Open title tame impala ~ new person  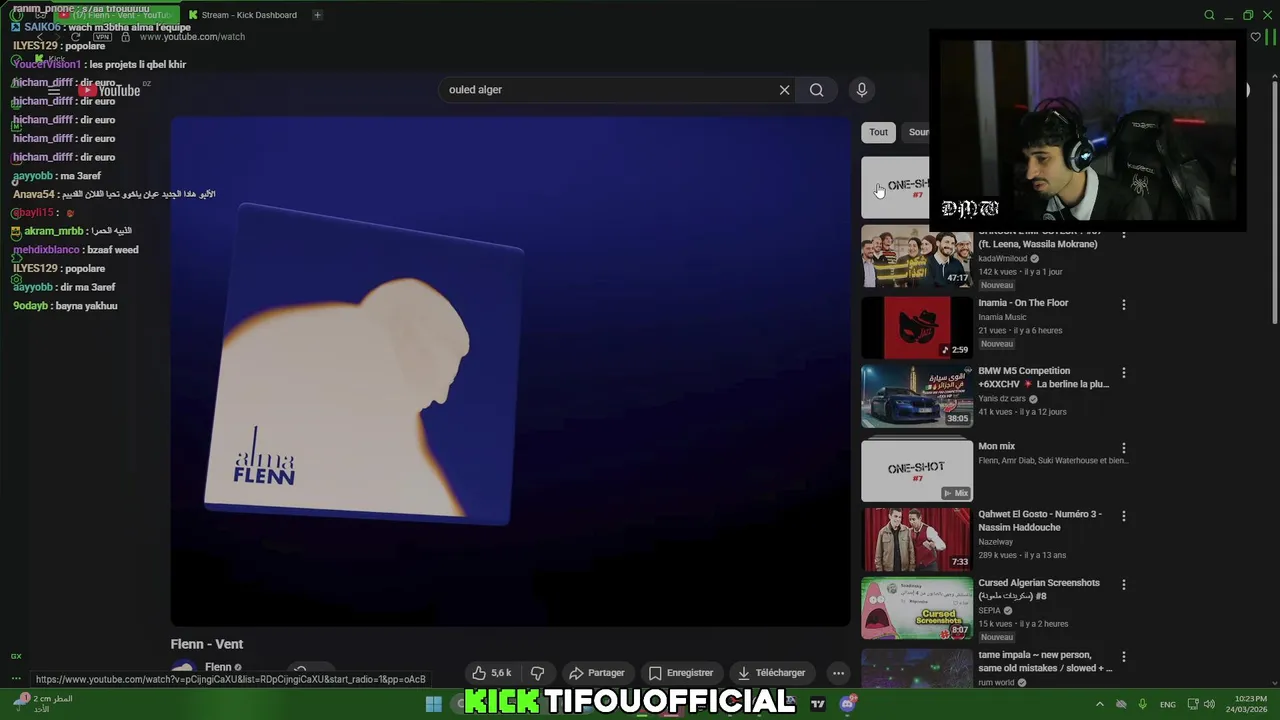tap(1045, 661)
